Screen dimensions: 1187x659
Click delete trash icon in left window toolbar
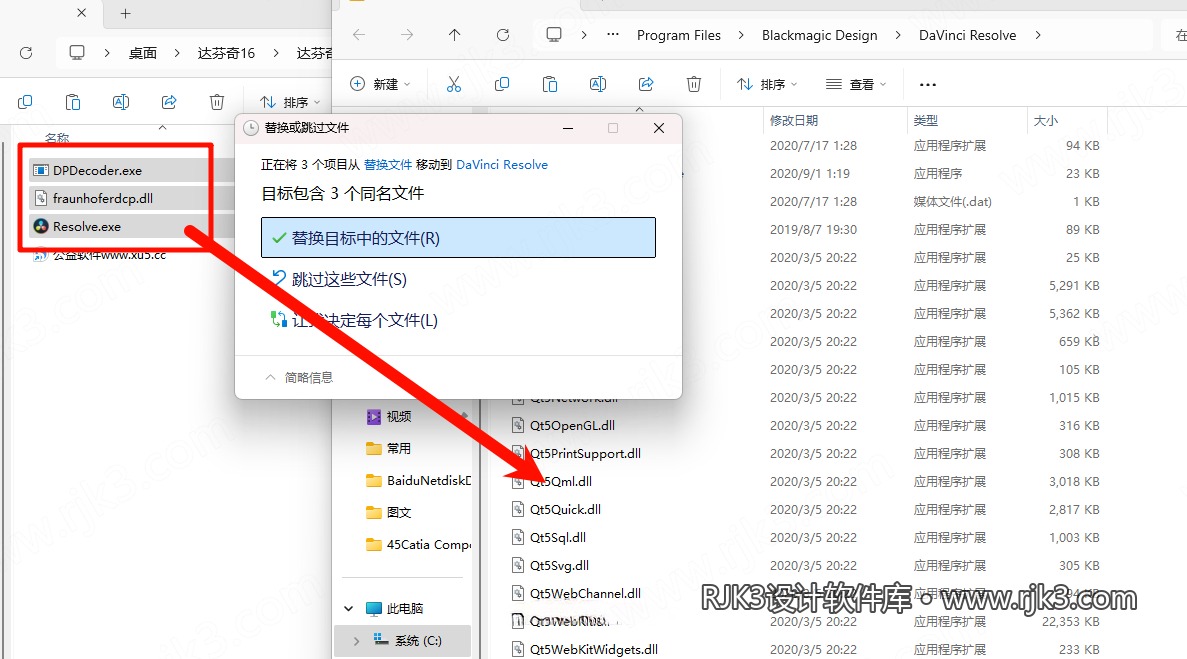[217, 101]
